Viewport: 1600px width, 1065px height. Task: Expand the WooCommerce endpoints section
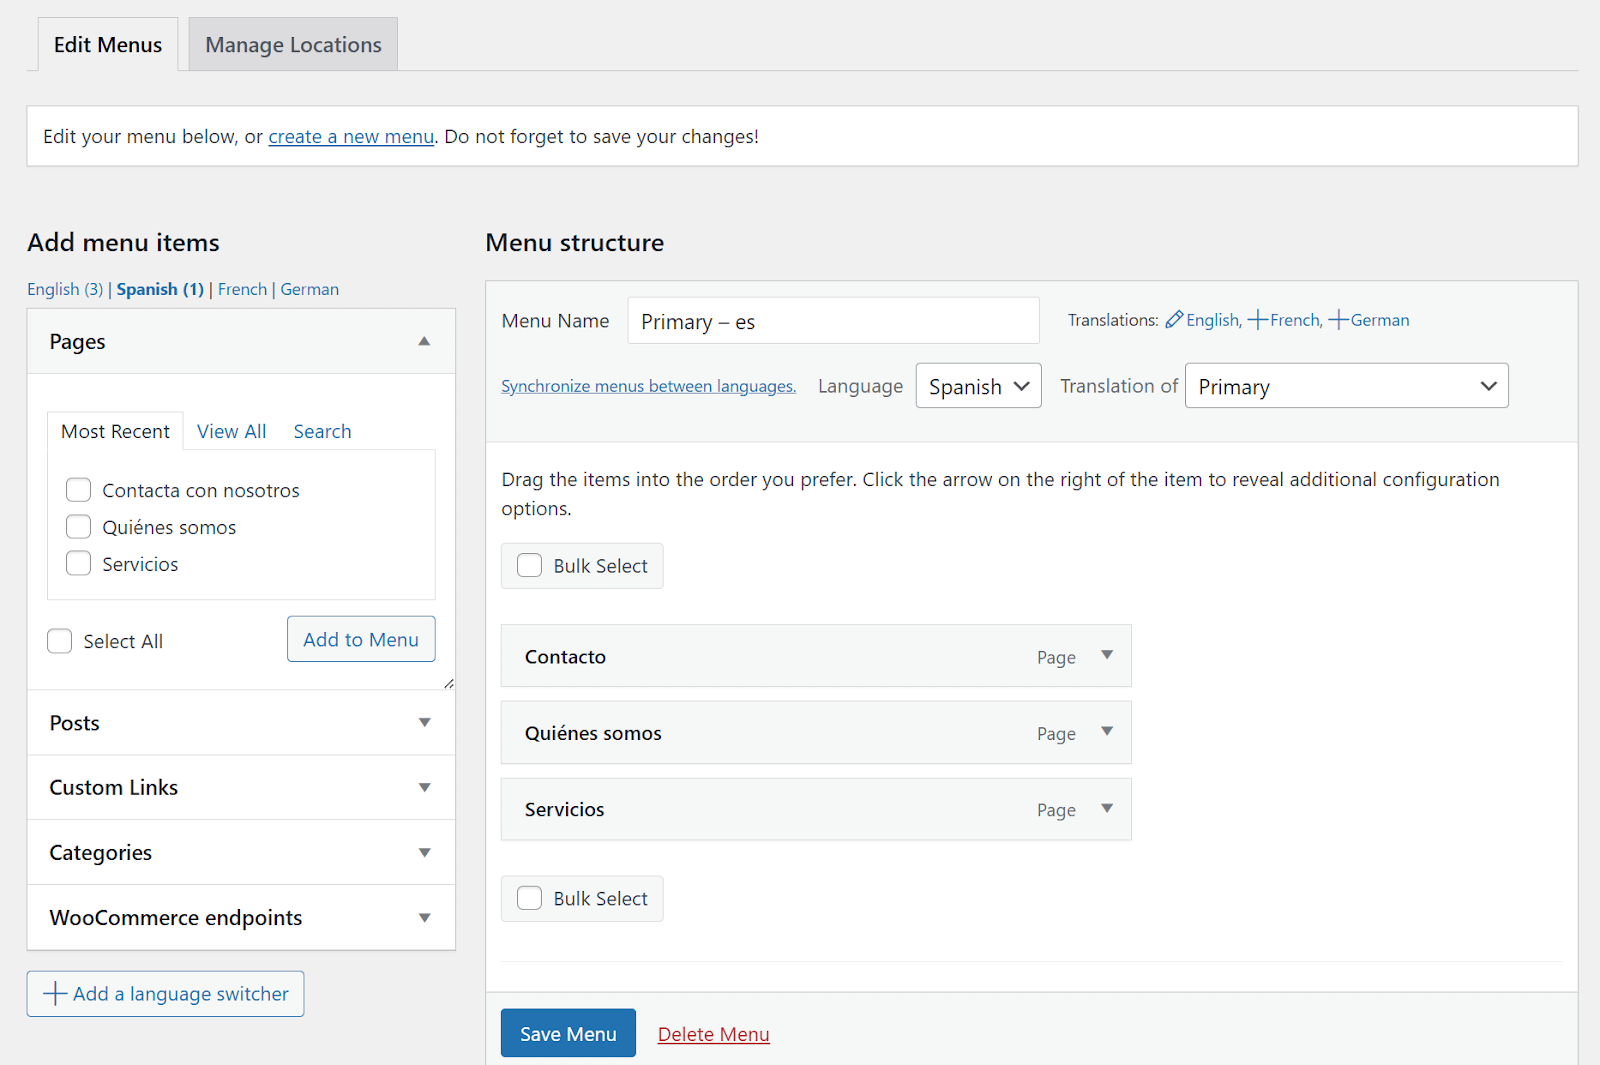(424, 918)
